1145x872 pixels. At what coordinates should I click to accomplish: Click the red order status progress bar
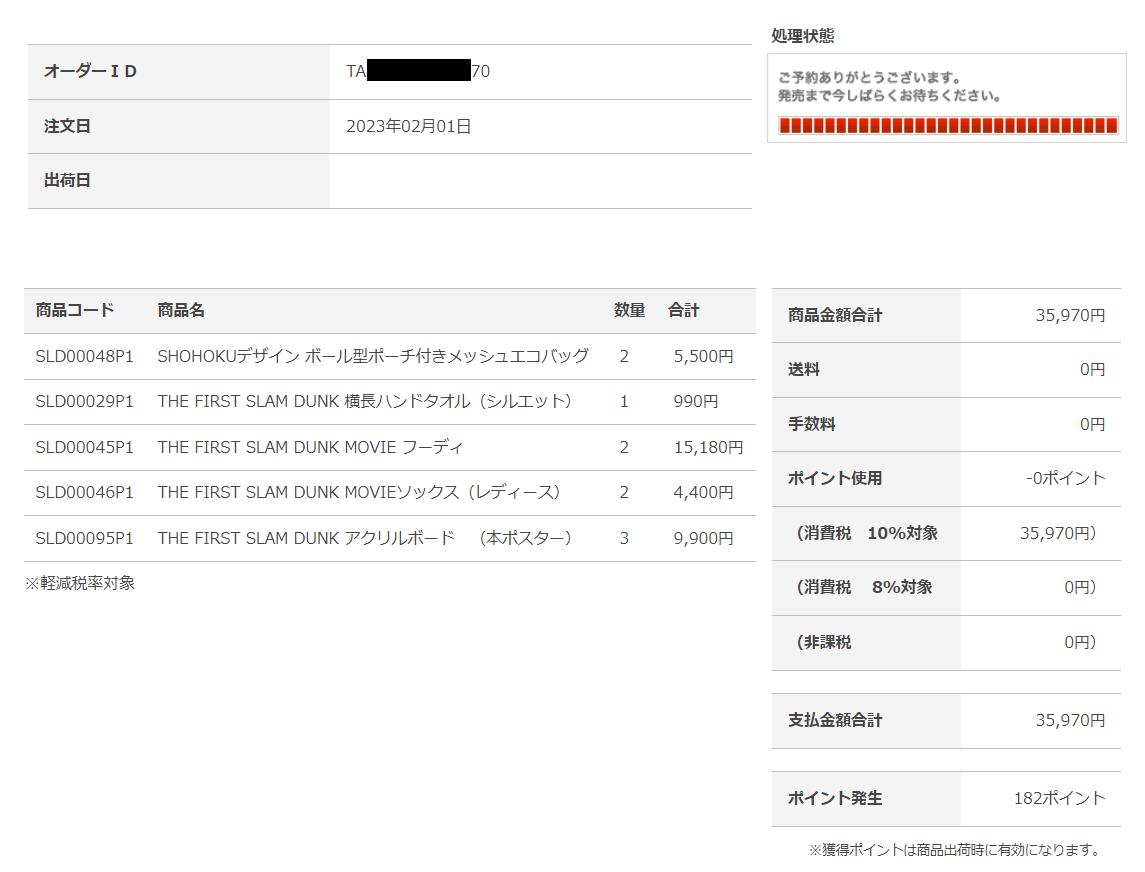pyautogui.click(x=948, y=126)
